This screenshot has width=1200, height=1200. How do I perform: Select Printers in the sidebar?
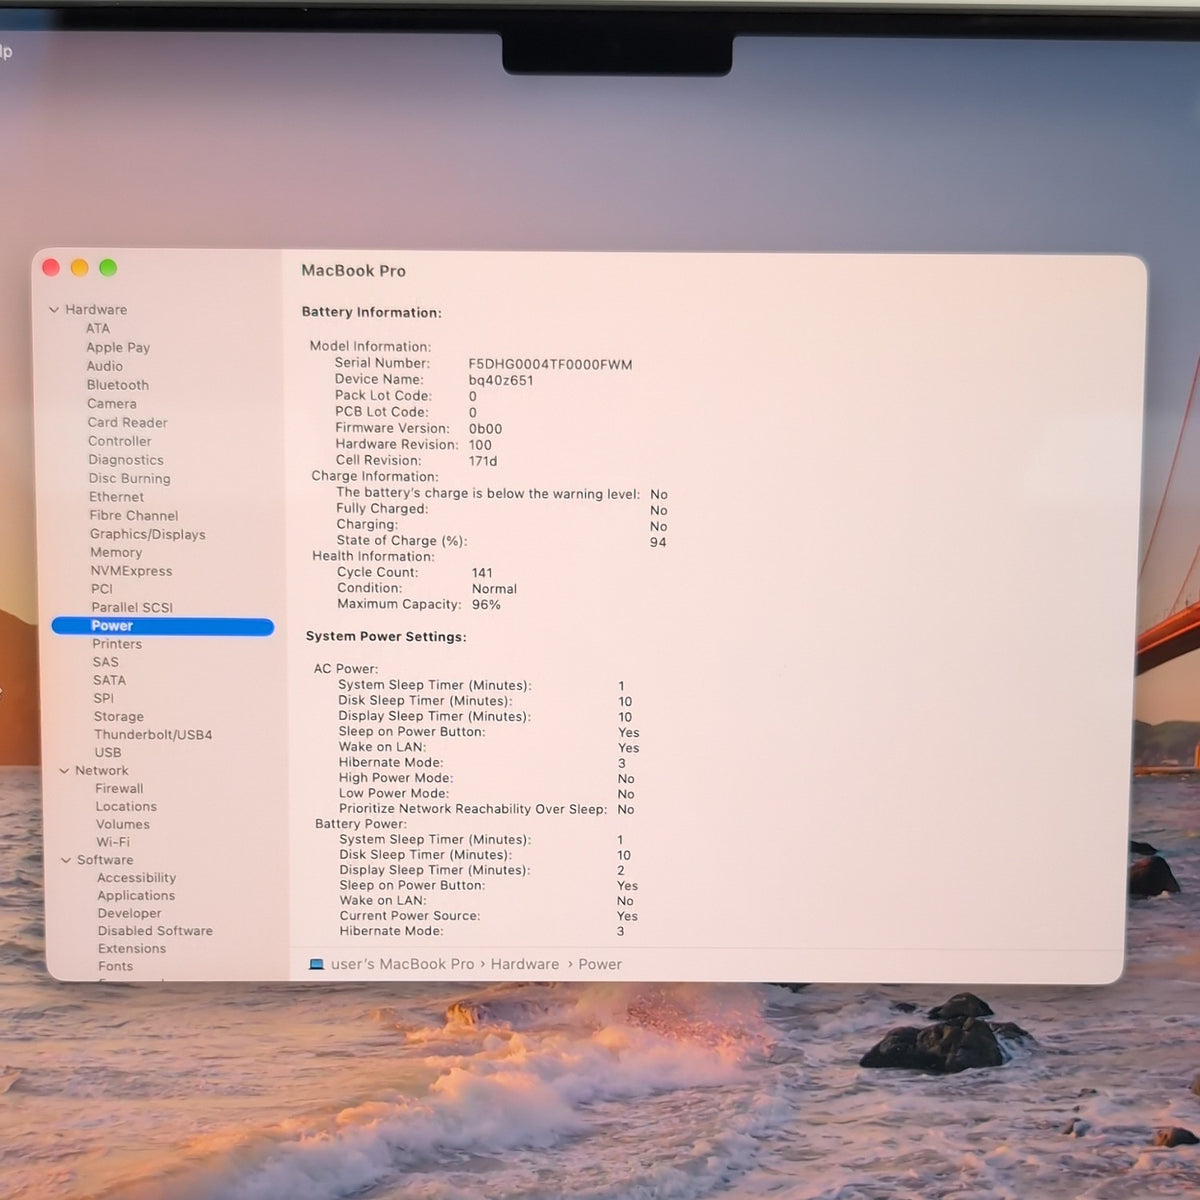[117, 644]
